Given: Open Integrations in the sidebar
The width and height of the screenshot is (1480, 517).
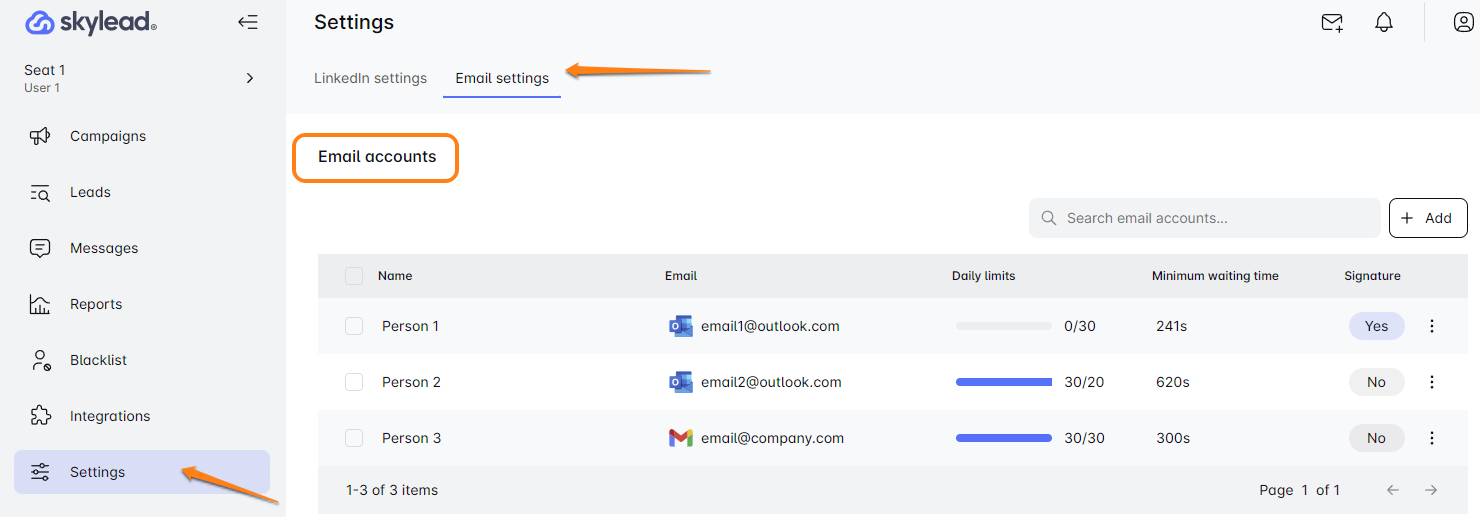Looking at the screenshot, I should click(x=109, y=416).
